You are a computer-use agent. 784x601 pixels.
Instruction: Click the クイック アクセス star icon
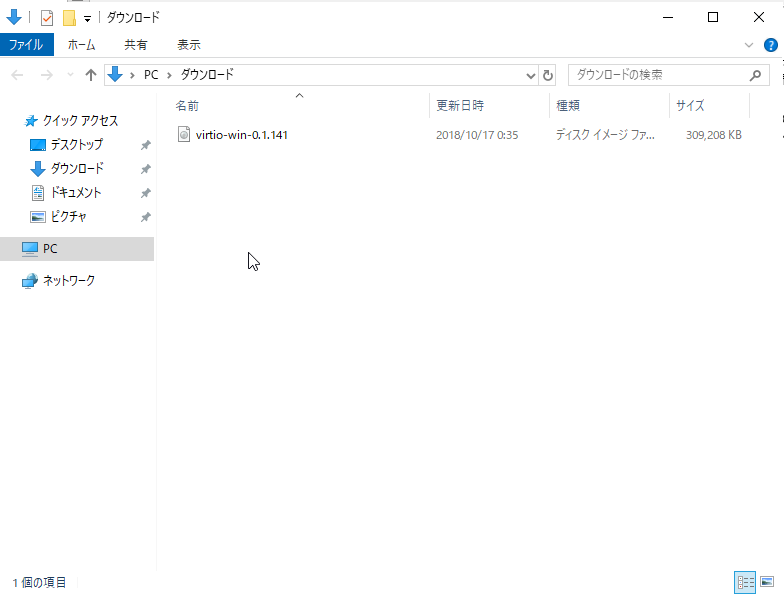(x=31, y=120)
